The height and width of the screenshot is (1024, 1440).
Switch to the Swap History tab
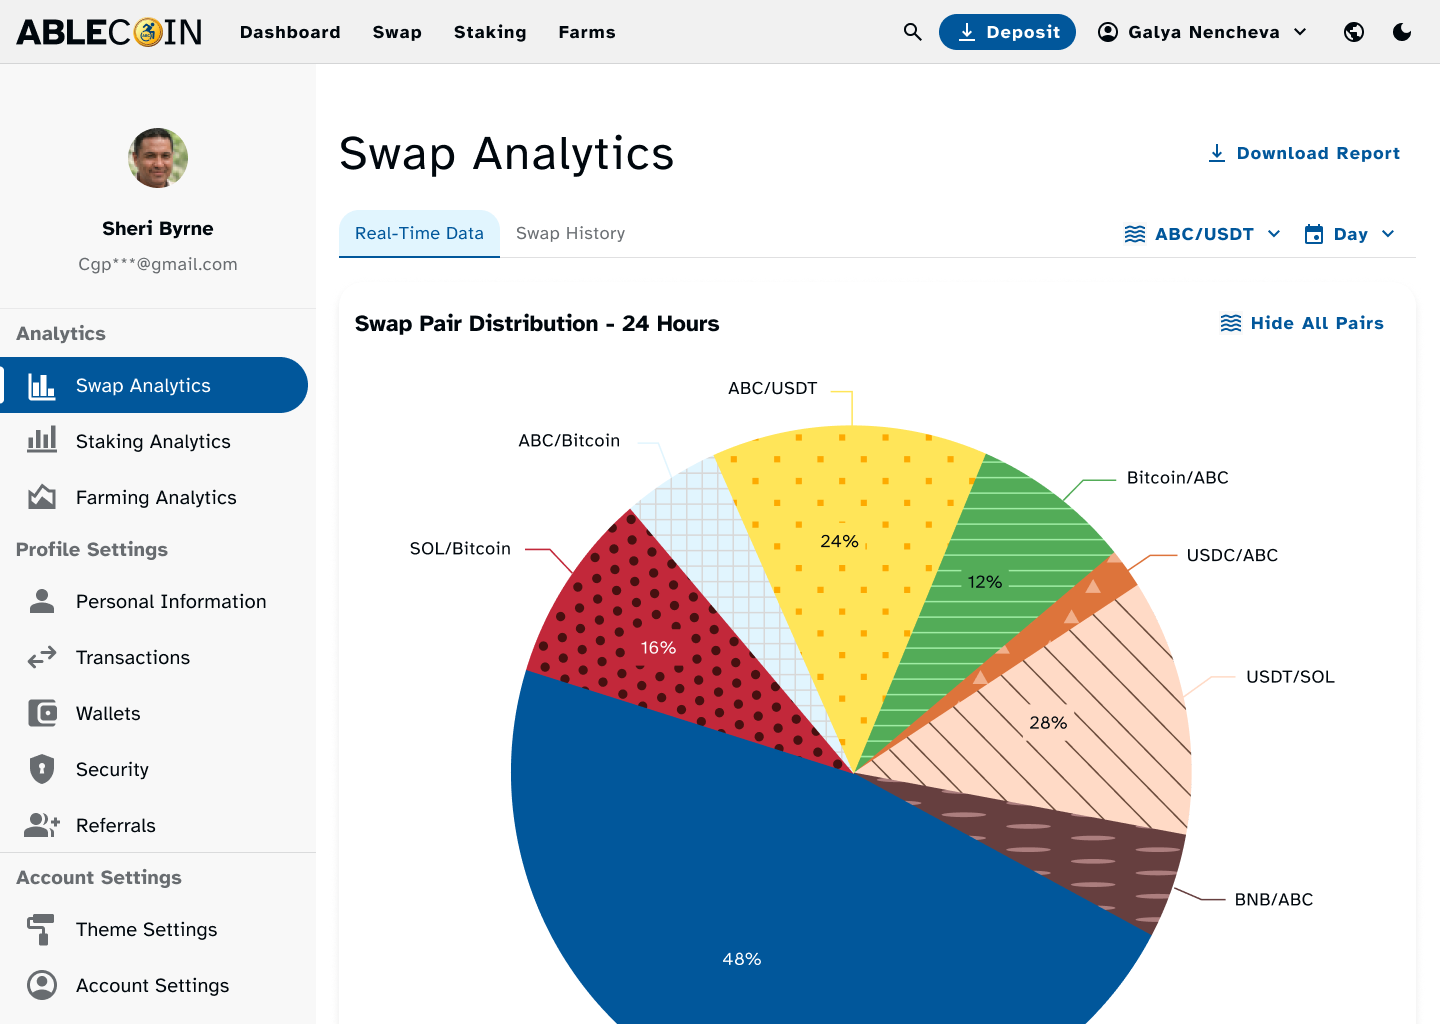(x=571, y=234)
